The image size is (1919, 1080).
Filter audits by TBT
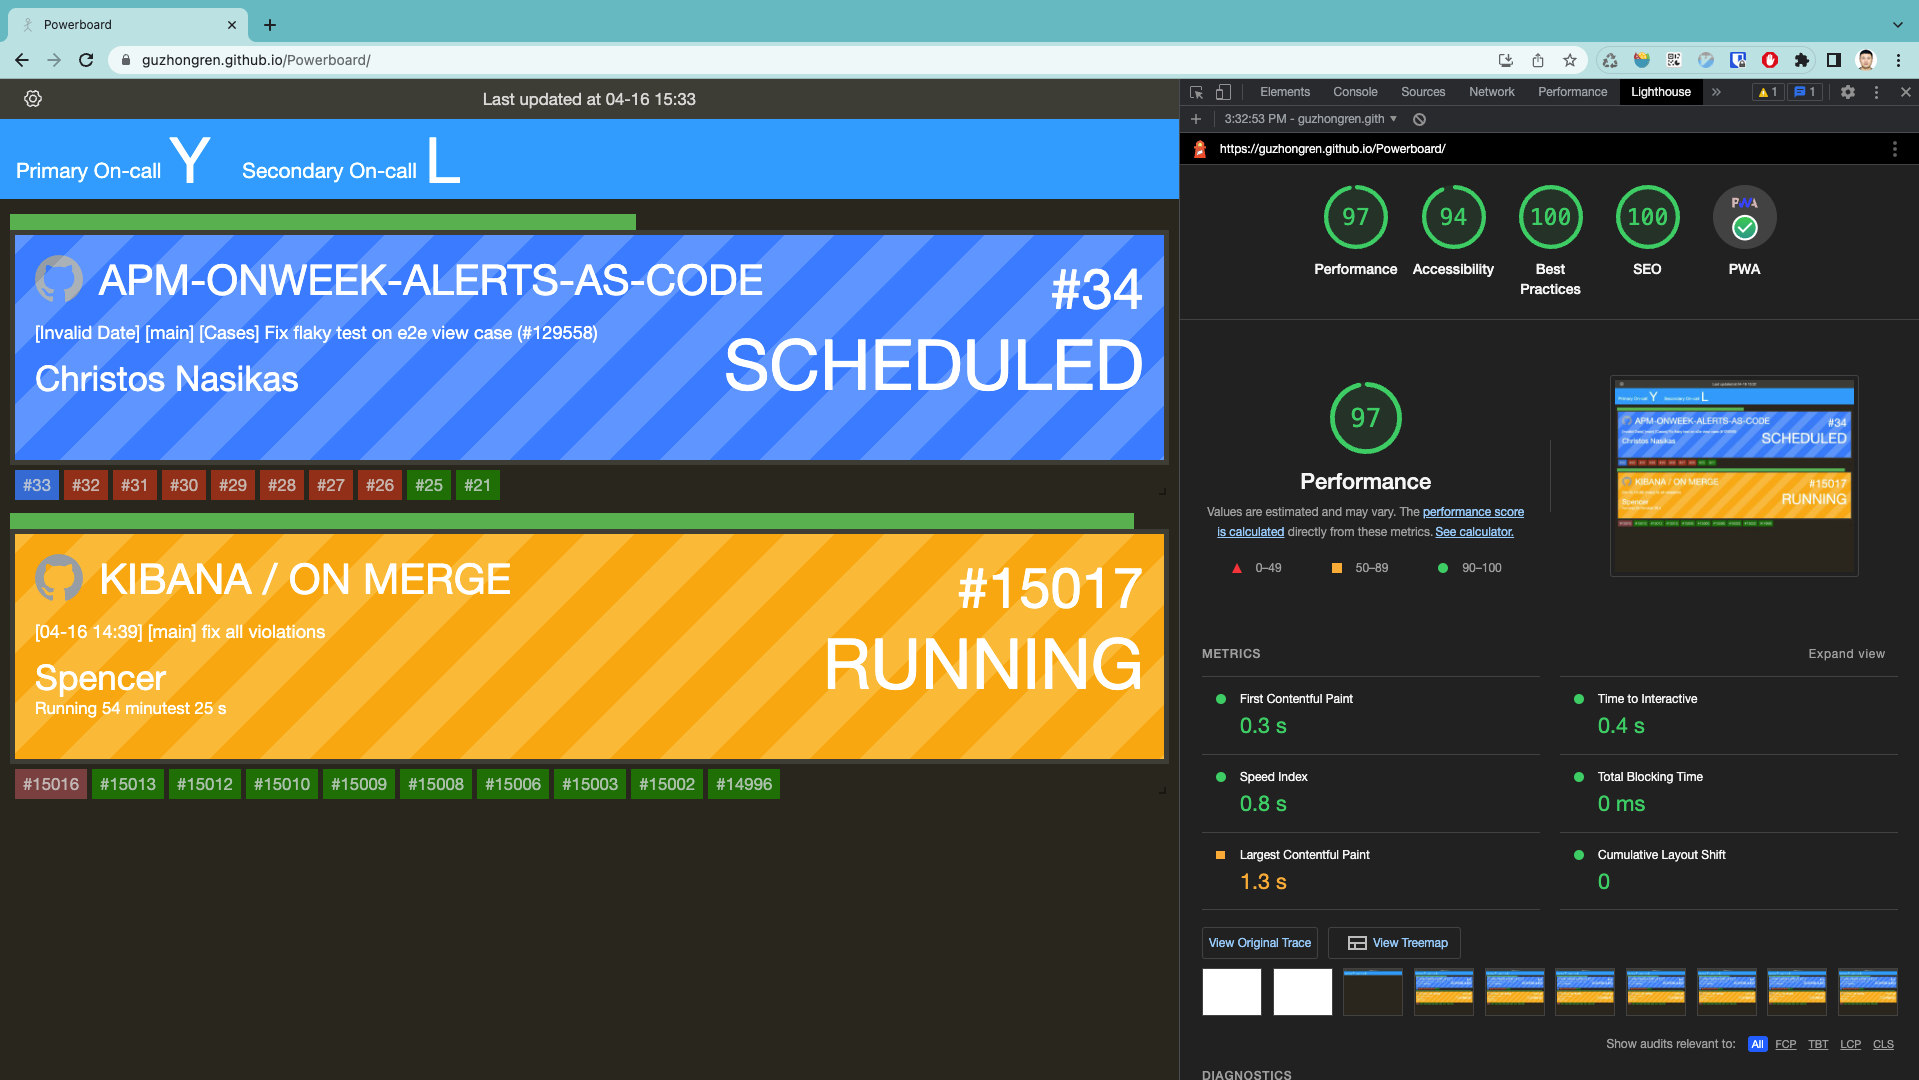point(1818,1044)
